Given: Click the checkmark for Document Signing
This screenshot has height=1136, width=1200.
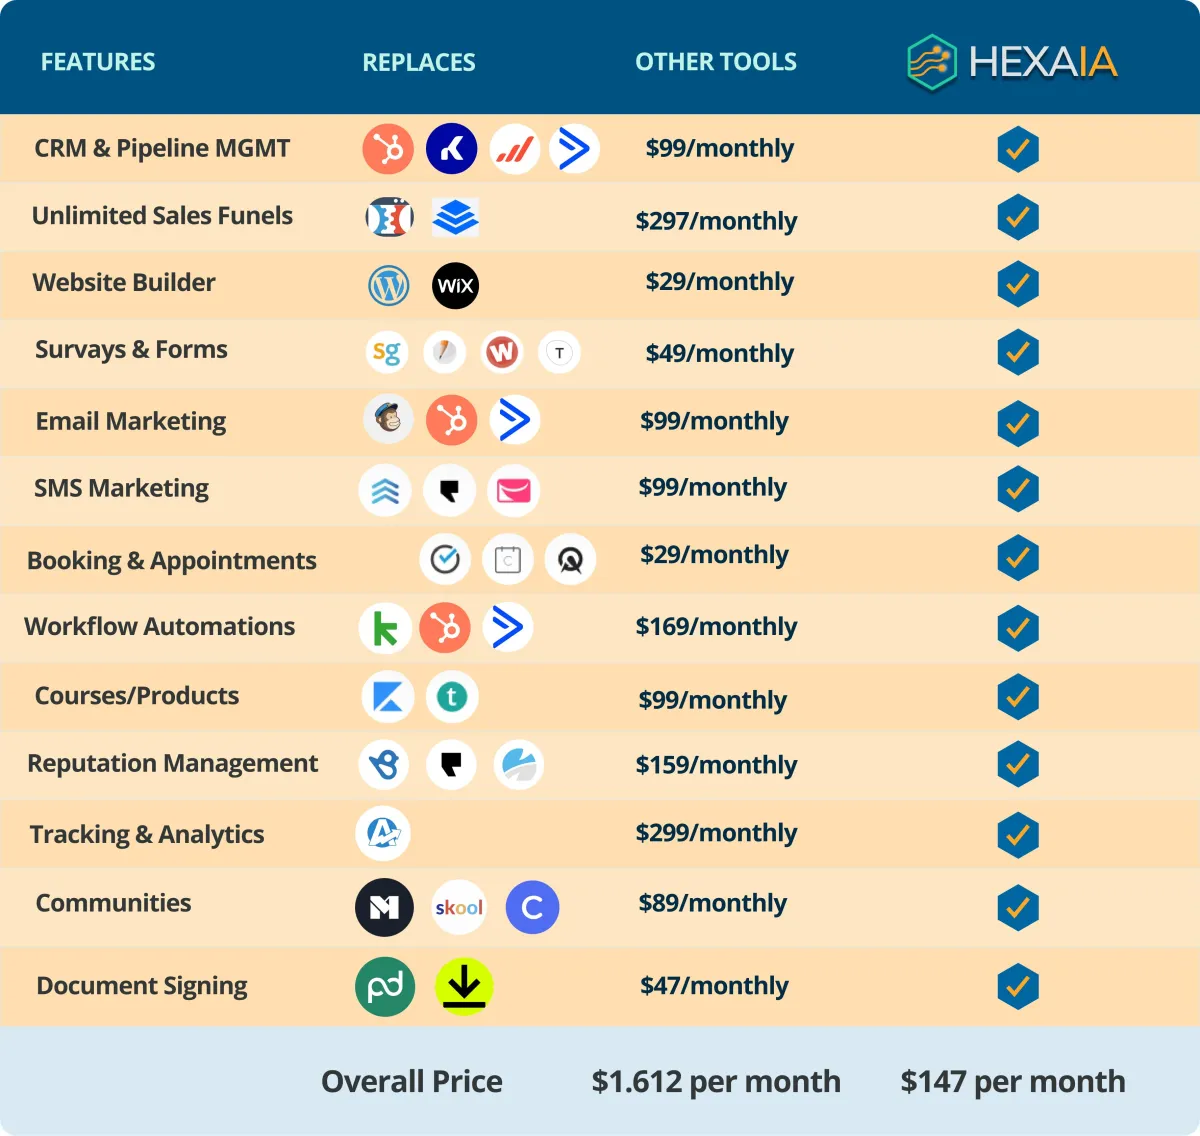Looking at the screenshot, I should pos(1018,987).
